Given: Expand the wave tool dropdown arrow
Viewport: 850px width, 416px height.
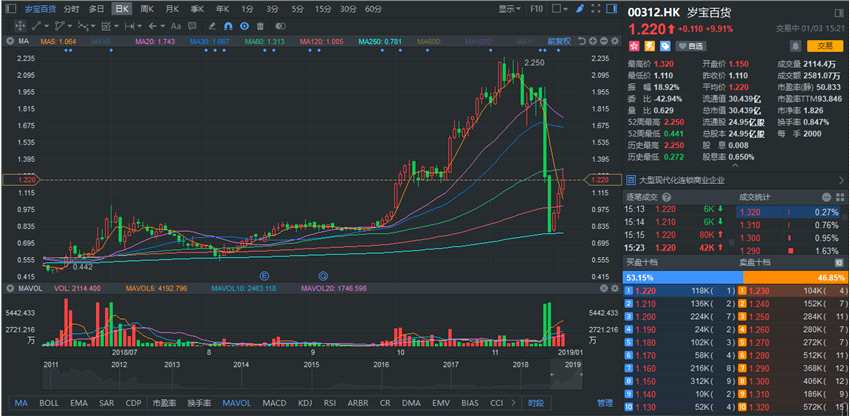Looking at the screenshot, I should coord(94,26).
